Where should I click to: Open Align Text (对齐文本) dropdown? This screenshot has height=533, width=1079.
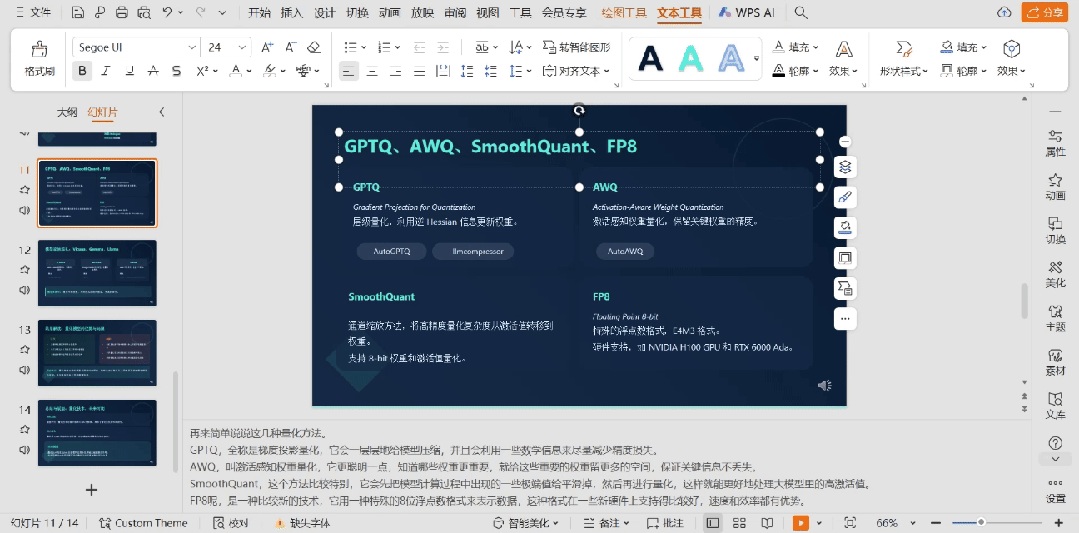[x=576, y=71]
